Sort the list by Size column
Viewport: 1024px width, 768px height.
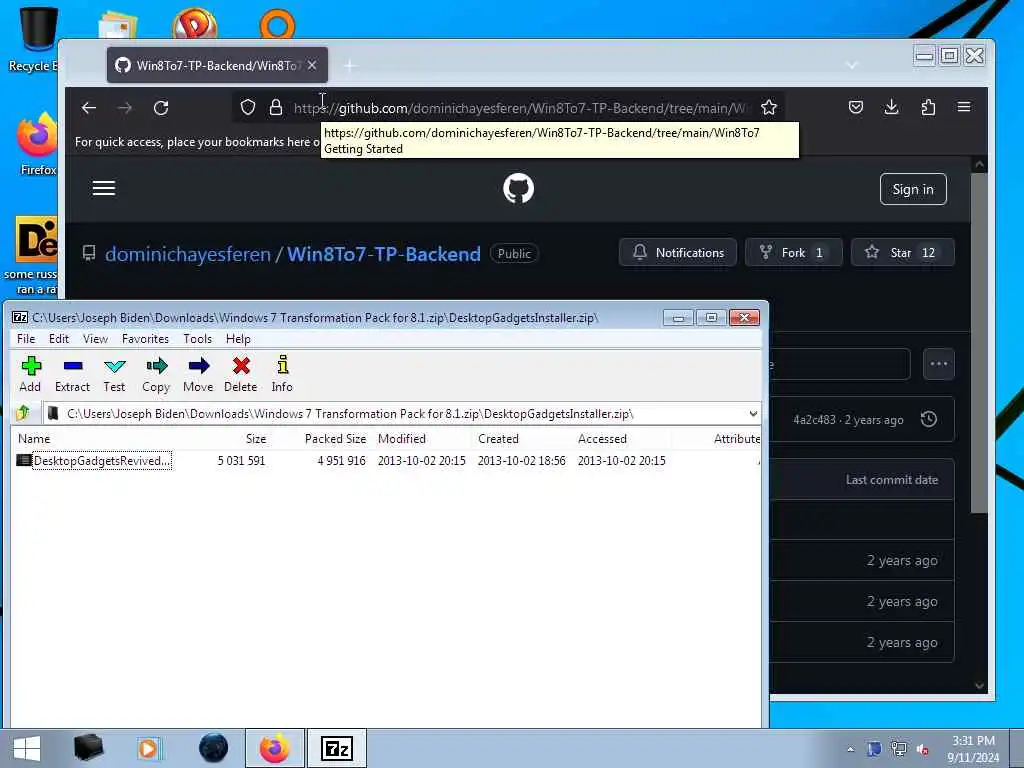pos(256,439)
